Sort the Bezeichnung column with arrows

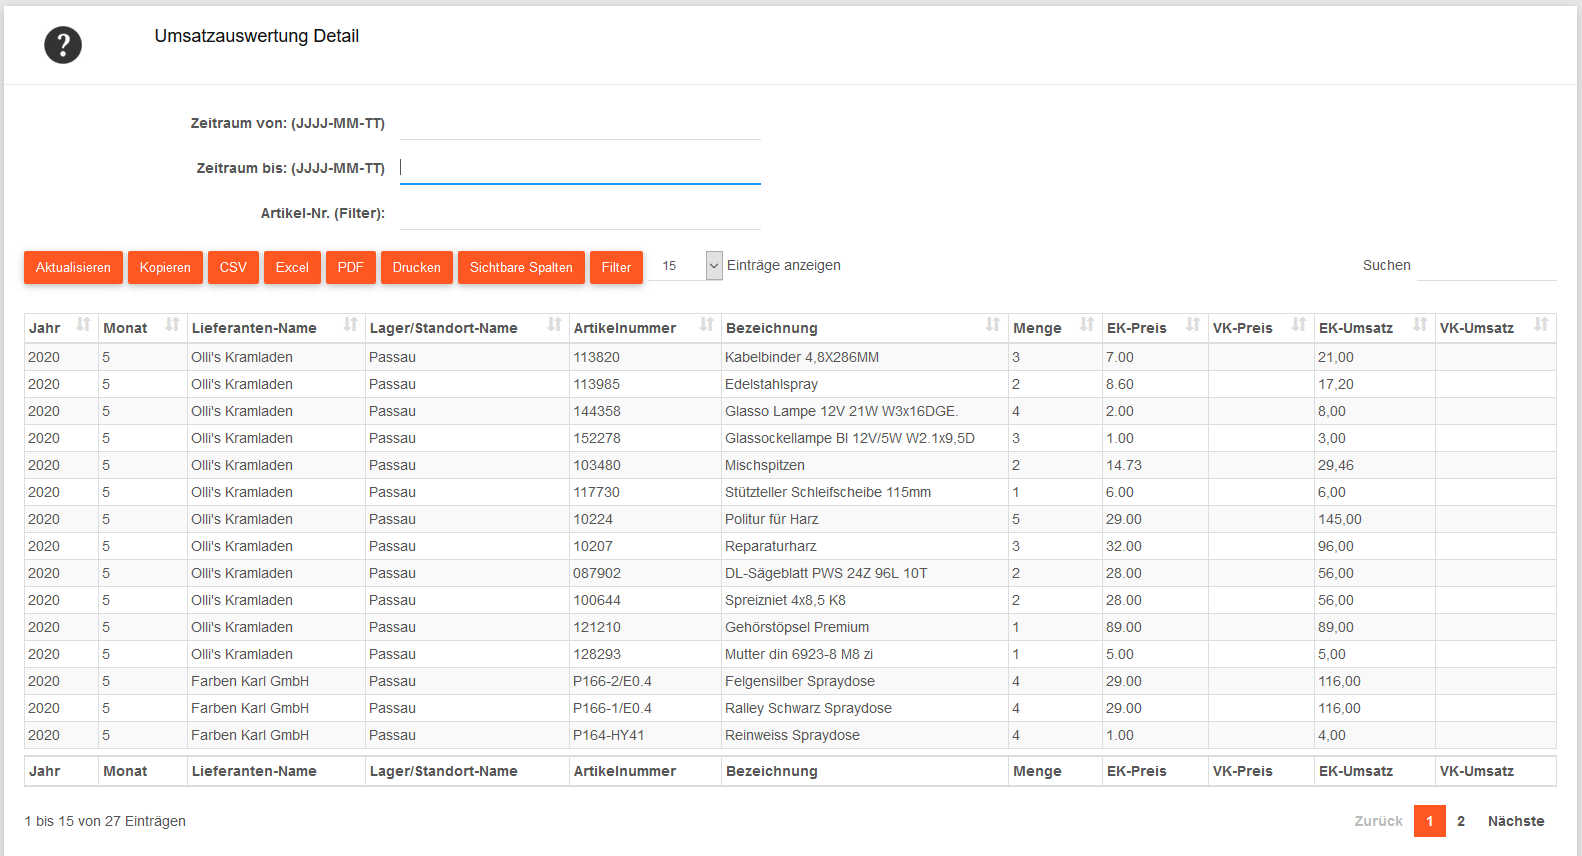pos(992,325)
